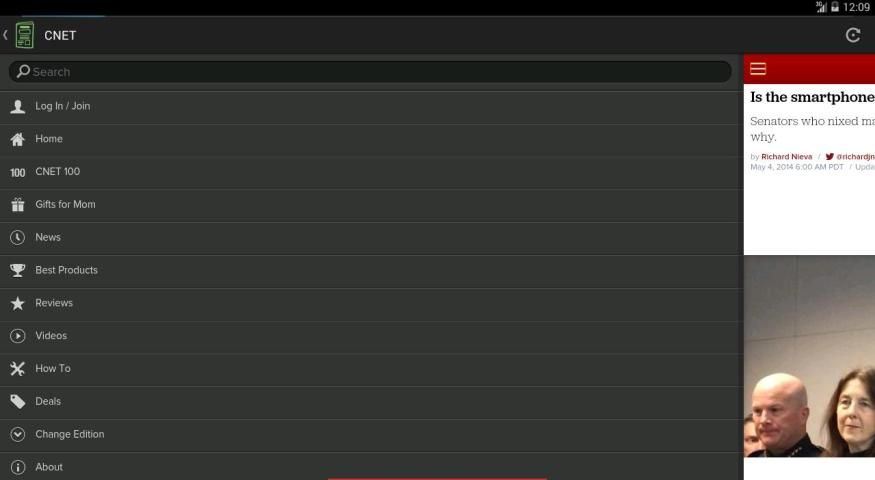The image size is (875, 480).
Task: Open the red hamburger menu icon
Action: [758, 69]
